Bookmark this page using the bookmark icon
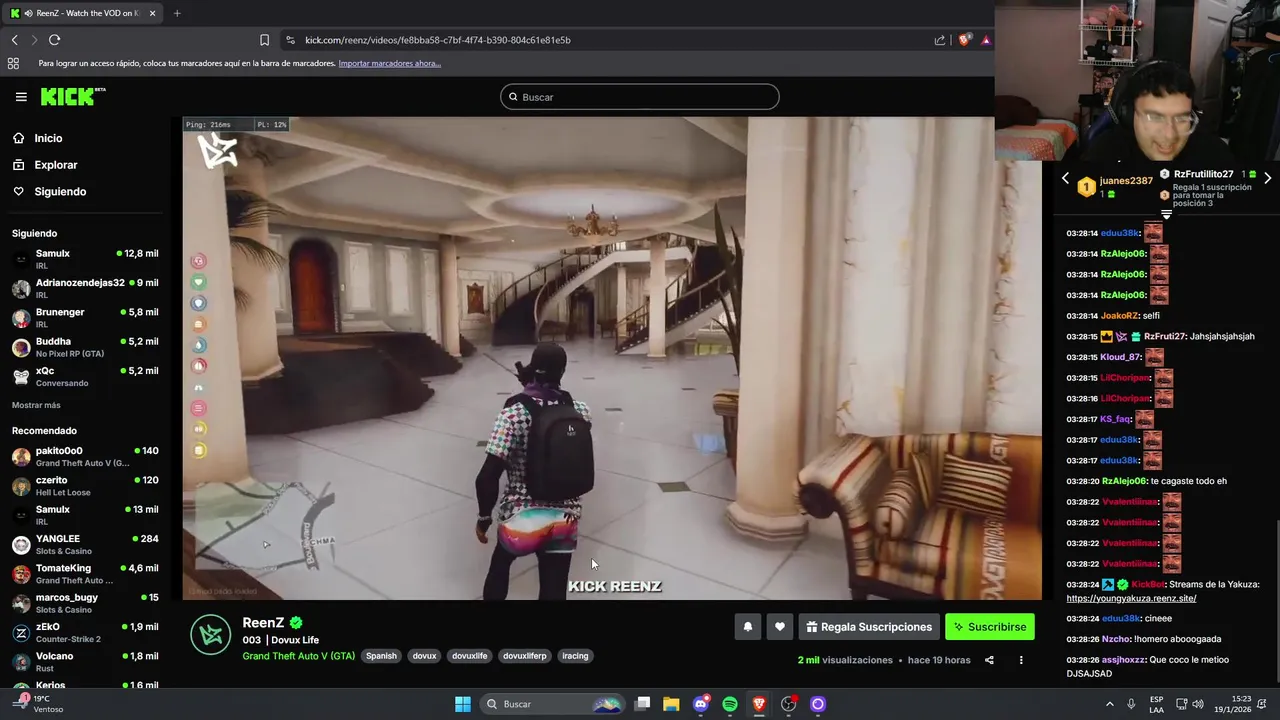 click(x=264, y=40)
